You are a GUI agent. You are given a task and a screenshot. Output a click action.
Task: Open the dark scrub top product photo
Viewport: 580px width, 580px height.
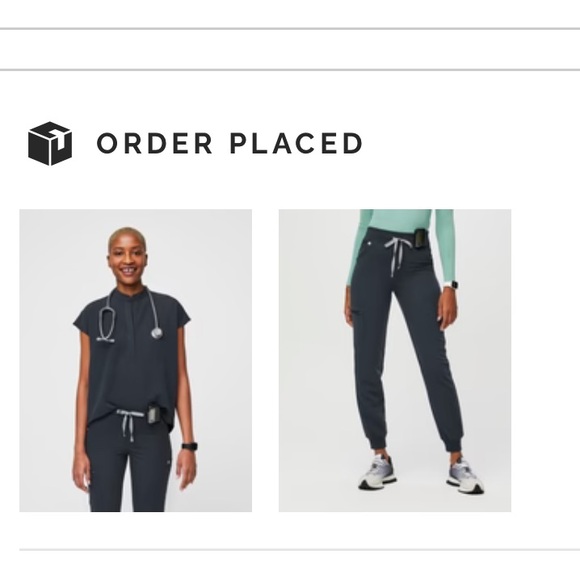click(x=136, y=361)
